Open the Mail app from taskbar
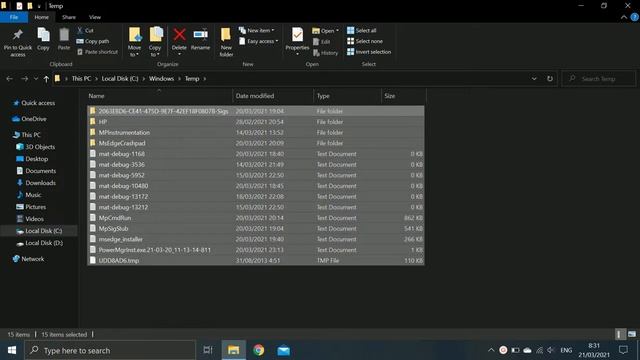 coord(283,350)
